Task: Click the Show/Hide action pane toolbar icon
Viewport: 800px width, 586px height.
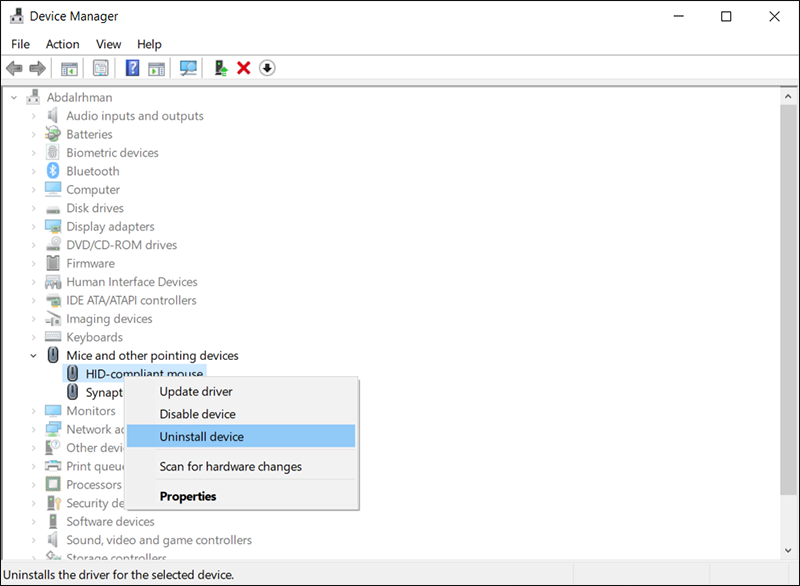Action: pos(157,68)
